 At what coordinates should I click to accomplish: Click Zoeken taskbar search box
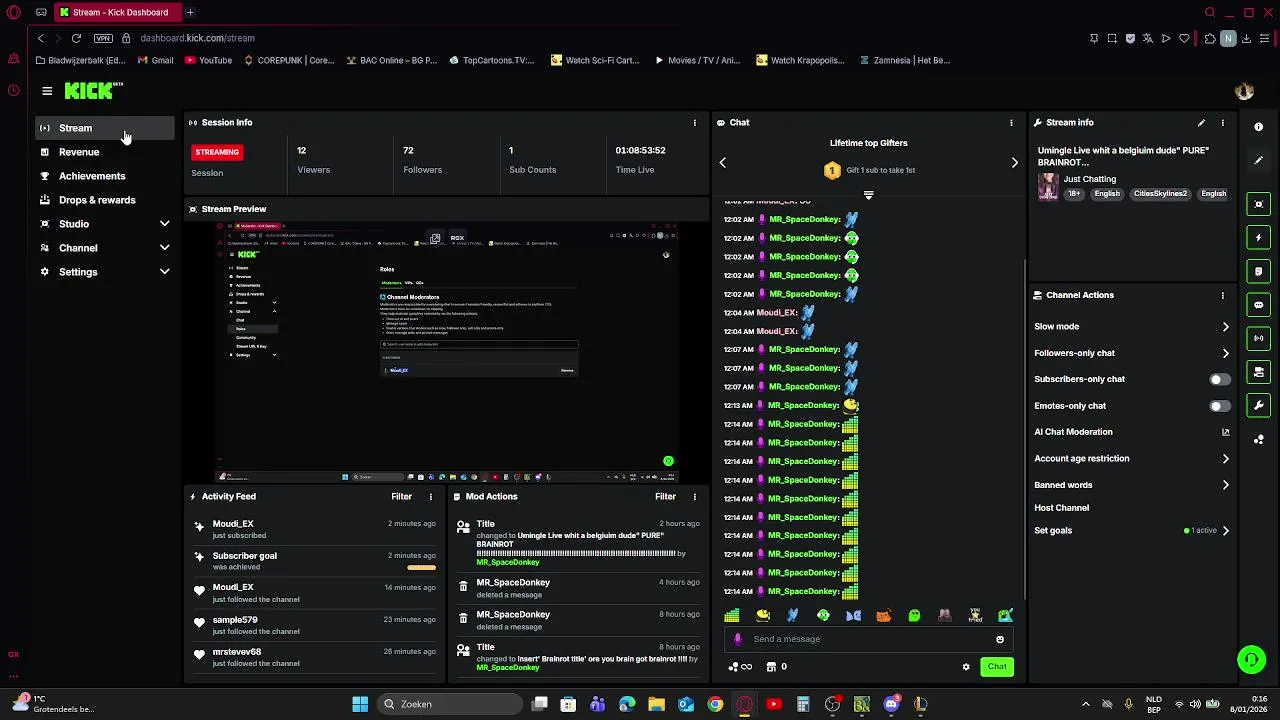(448, 705)
